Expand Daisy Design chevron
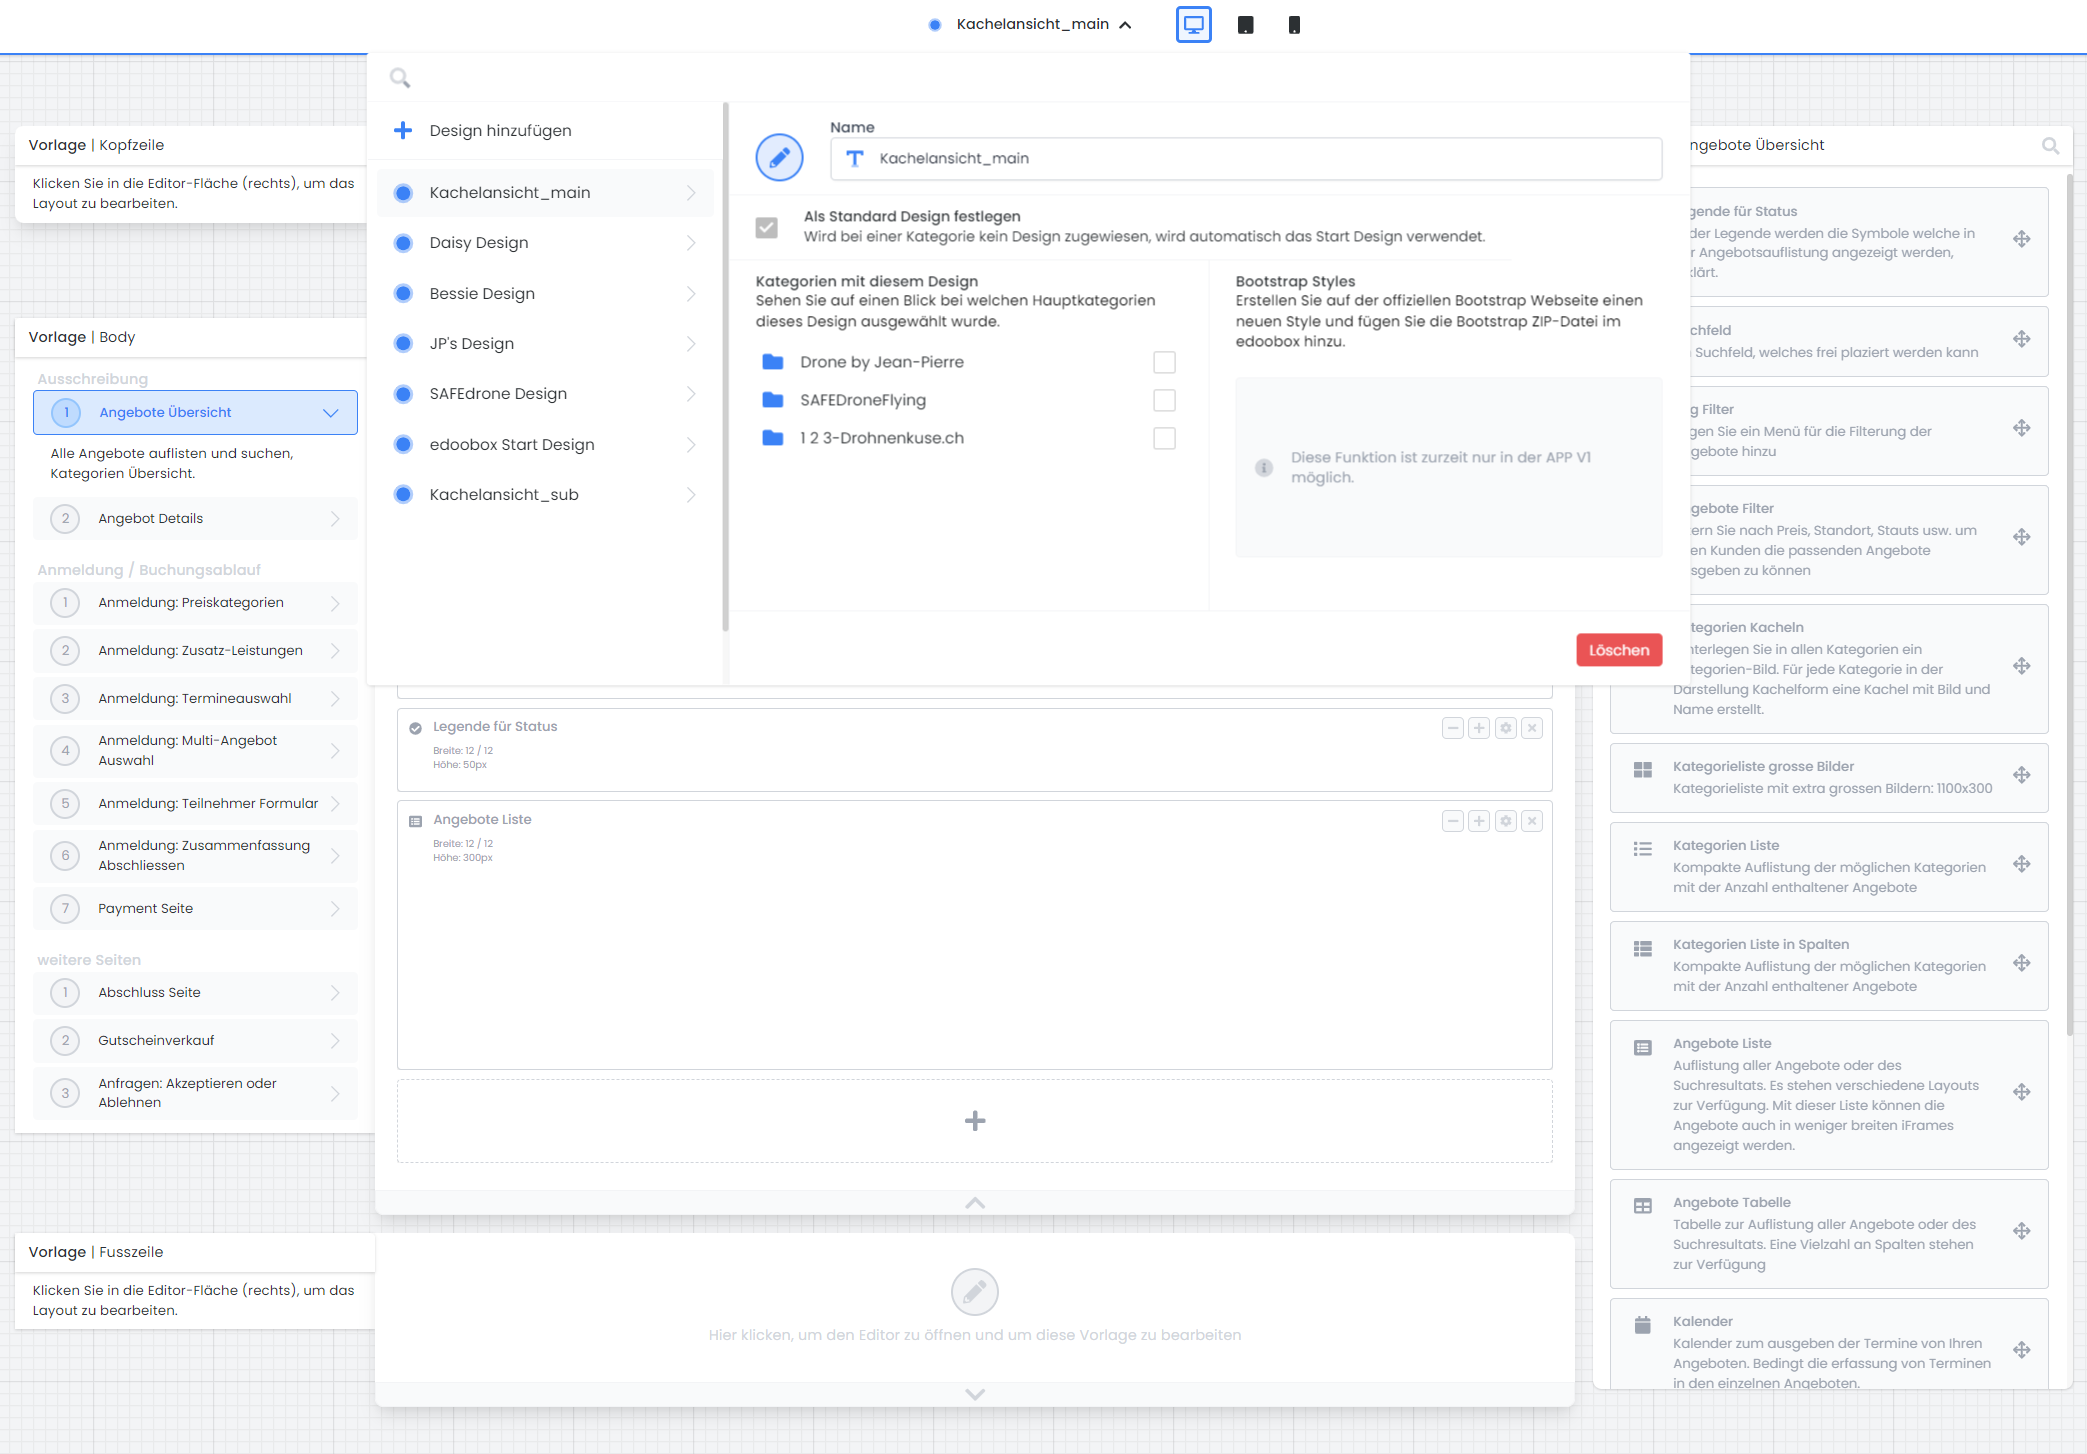The width and height of the screenshot is (2087, 1454). click(x=691, y=243)
